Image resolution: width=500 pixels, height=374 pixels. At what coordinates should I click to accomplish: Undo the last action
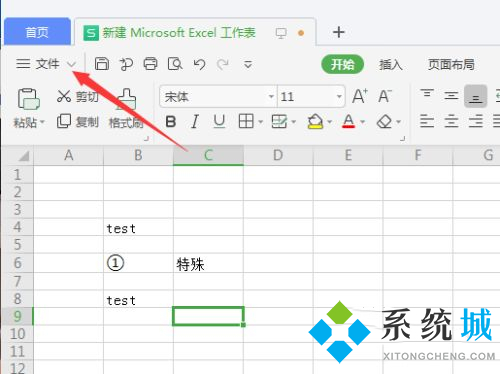pyautogui.click(x=199, y=64)
